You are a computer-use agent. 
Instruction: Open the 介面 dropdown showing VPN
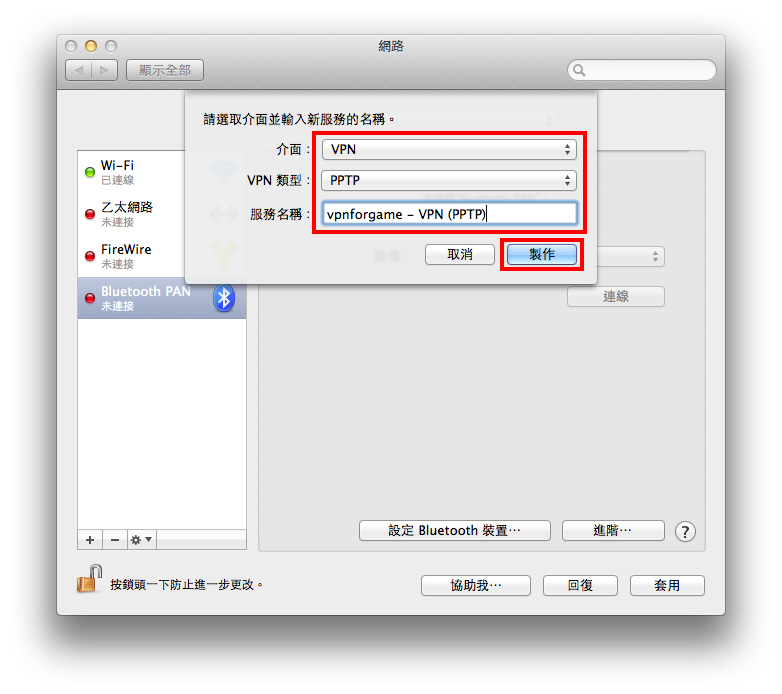pyautogui.click(x=449, y=150)
